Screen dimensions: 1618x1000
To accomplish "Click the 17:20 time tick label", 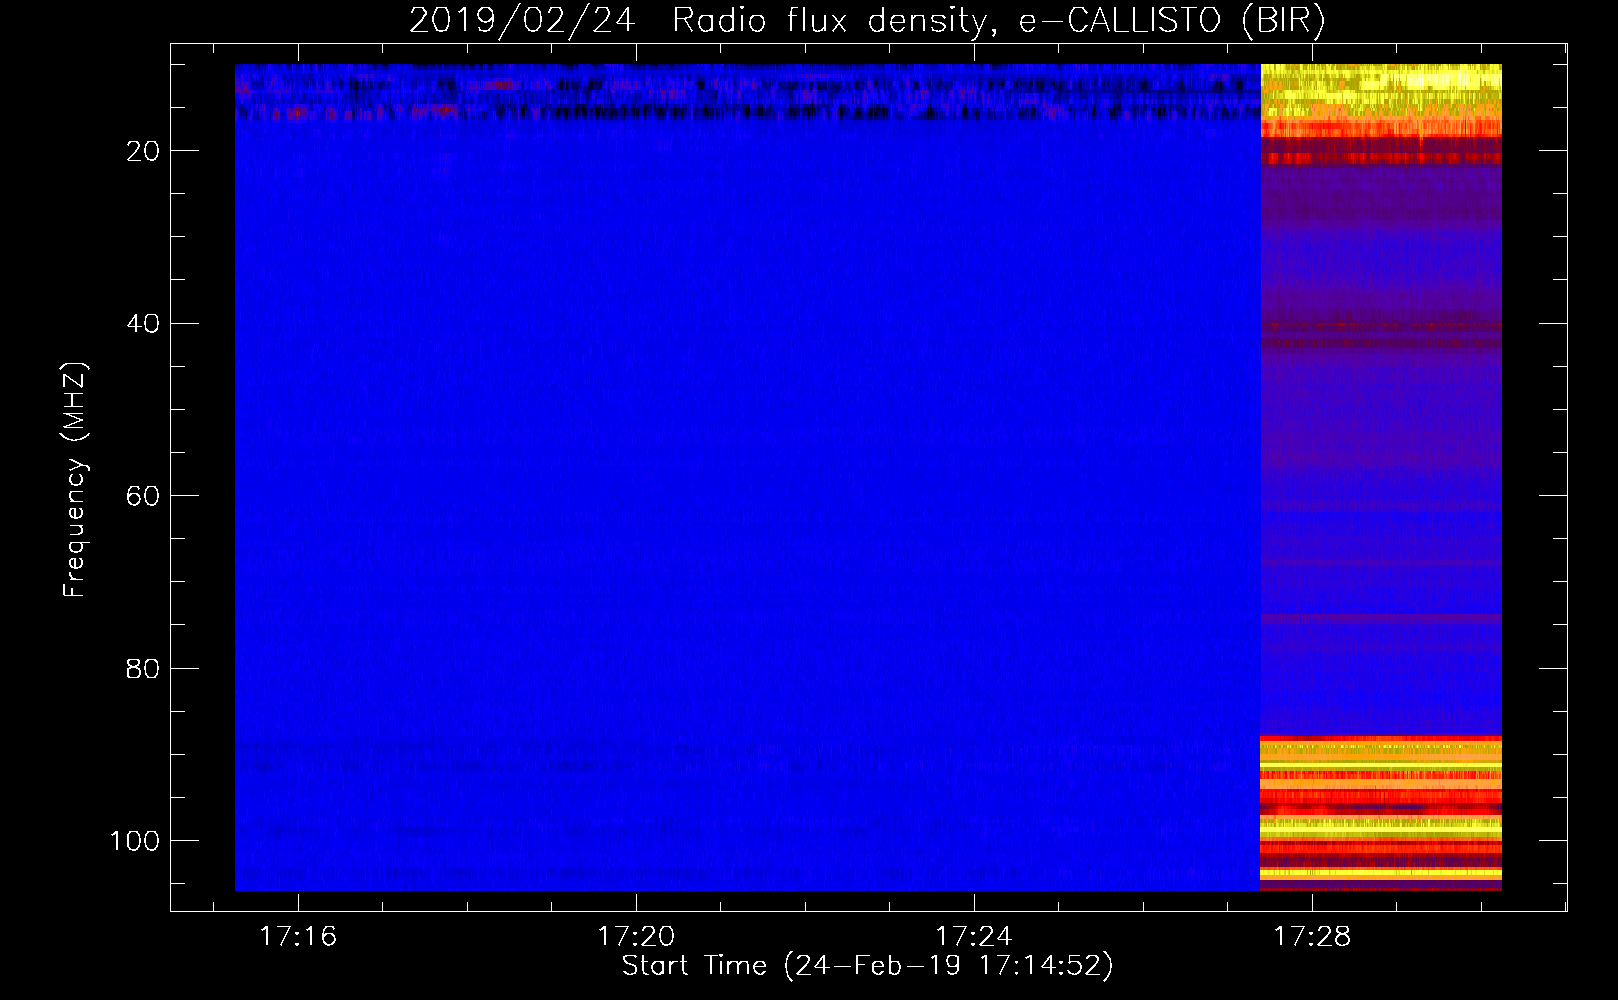I will pos(636,937).
